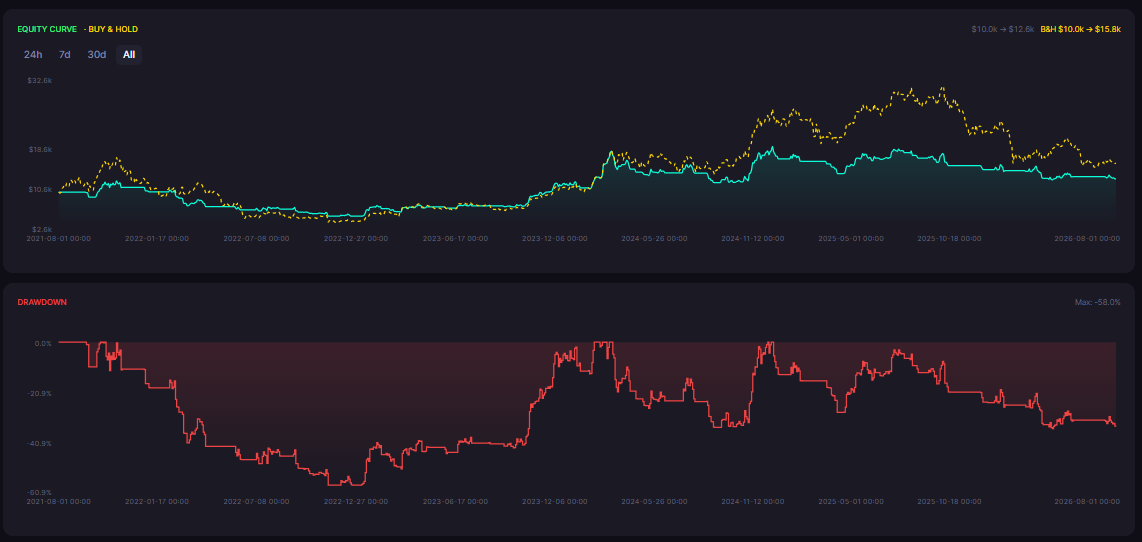Click 2024-11-12 date on equity chart axis
This screenshot has height=542, width=1142.
(x=753, y=238)
